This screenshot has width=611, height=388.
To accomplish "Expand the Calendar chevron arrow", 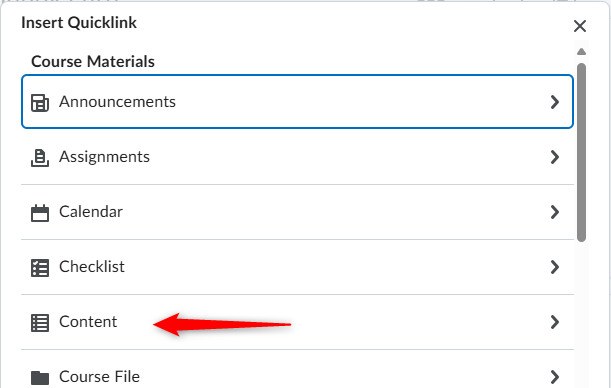I will tap(554, 212).
